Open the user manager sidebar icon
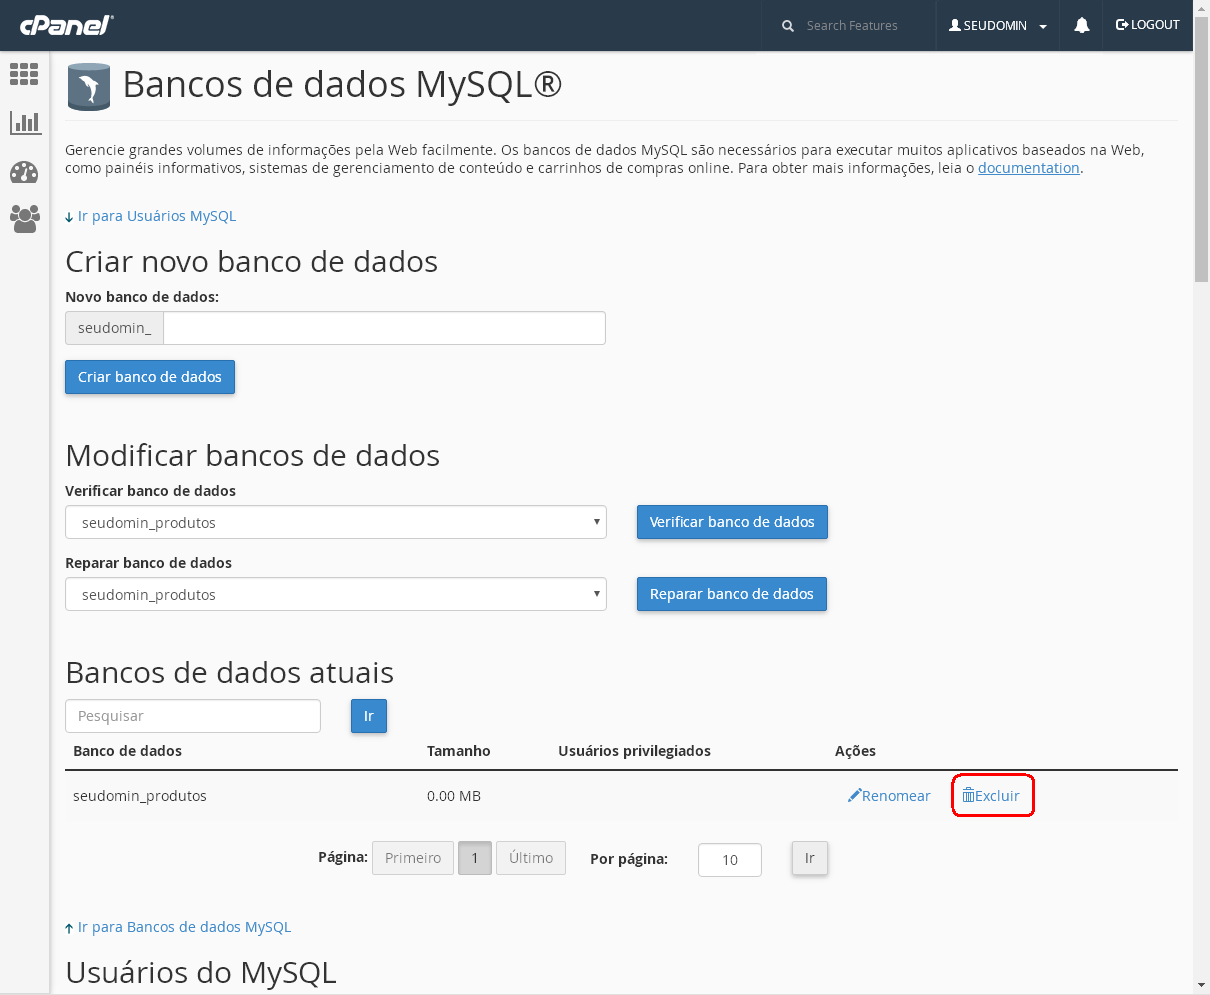This screenshot has height=995, width=1210. tap(24, 219)
